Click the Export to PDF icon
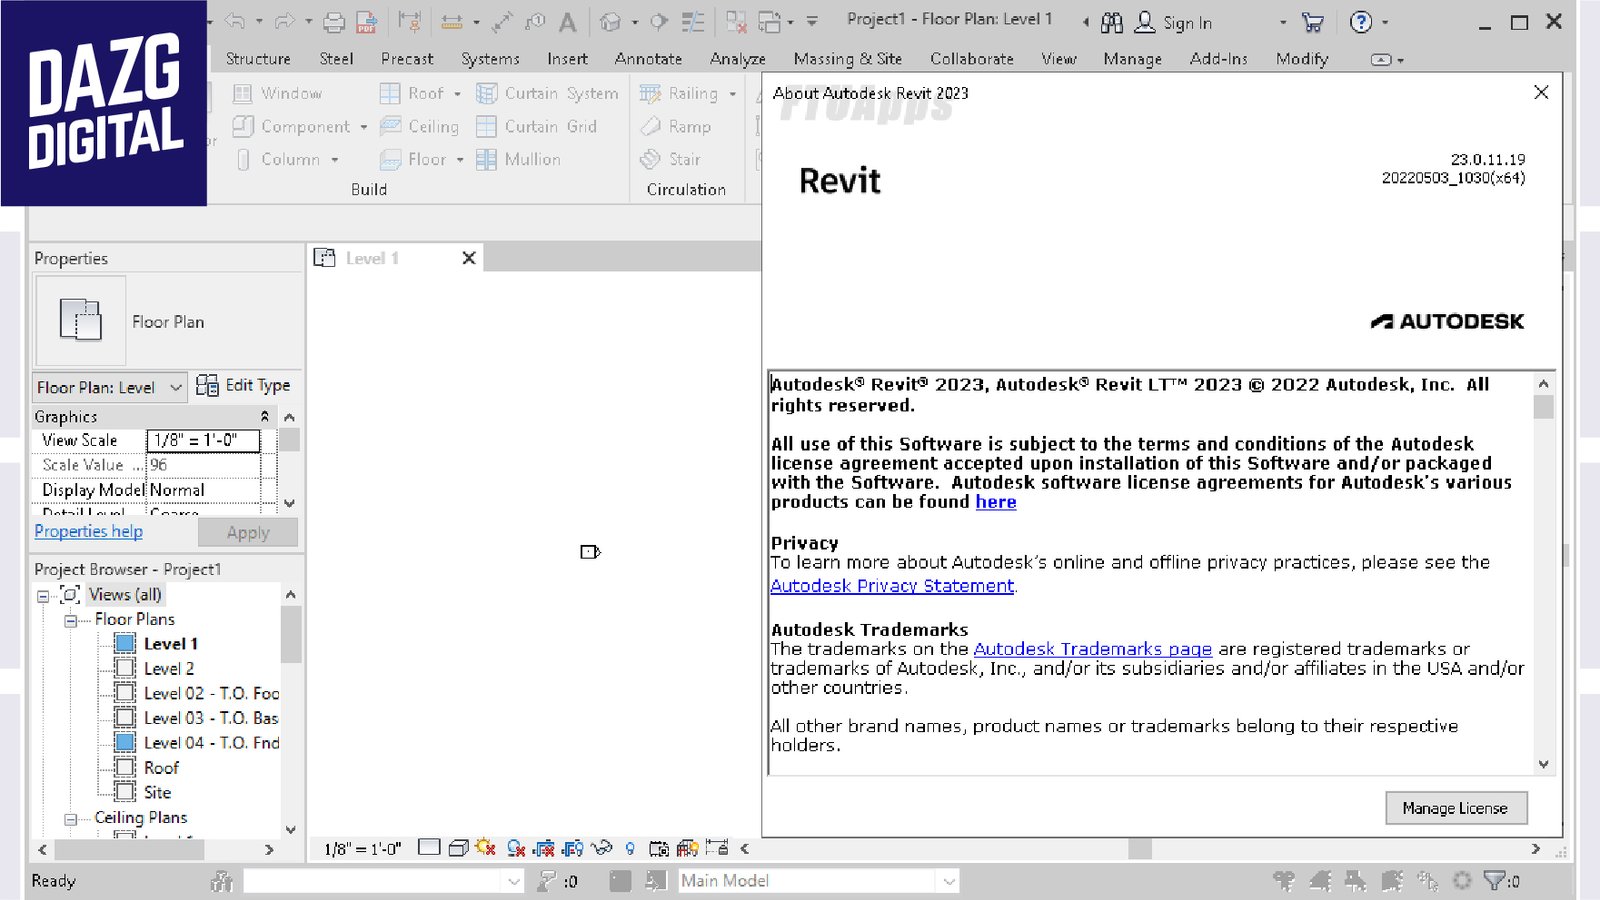 [367, 21]
